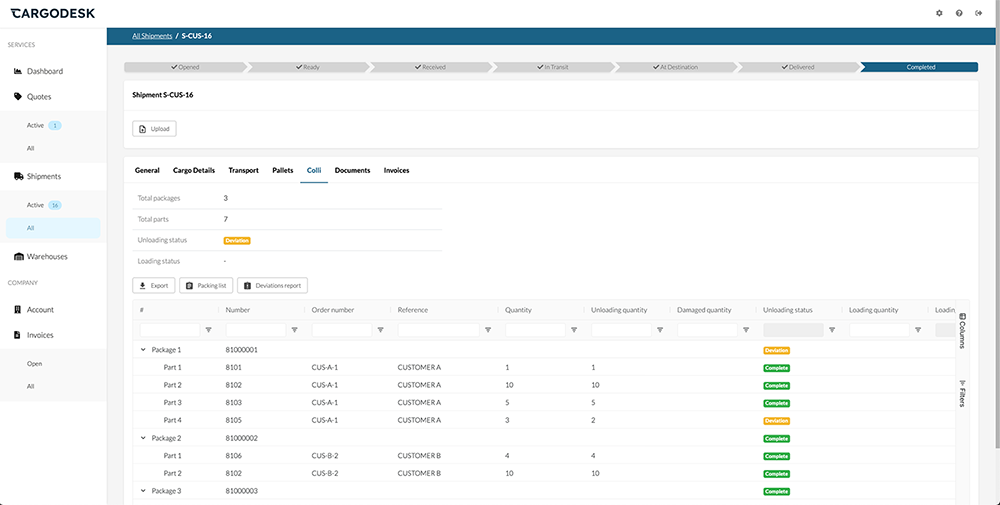
Task: Click the 8105 number cell
Action: tap(233, 420)
